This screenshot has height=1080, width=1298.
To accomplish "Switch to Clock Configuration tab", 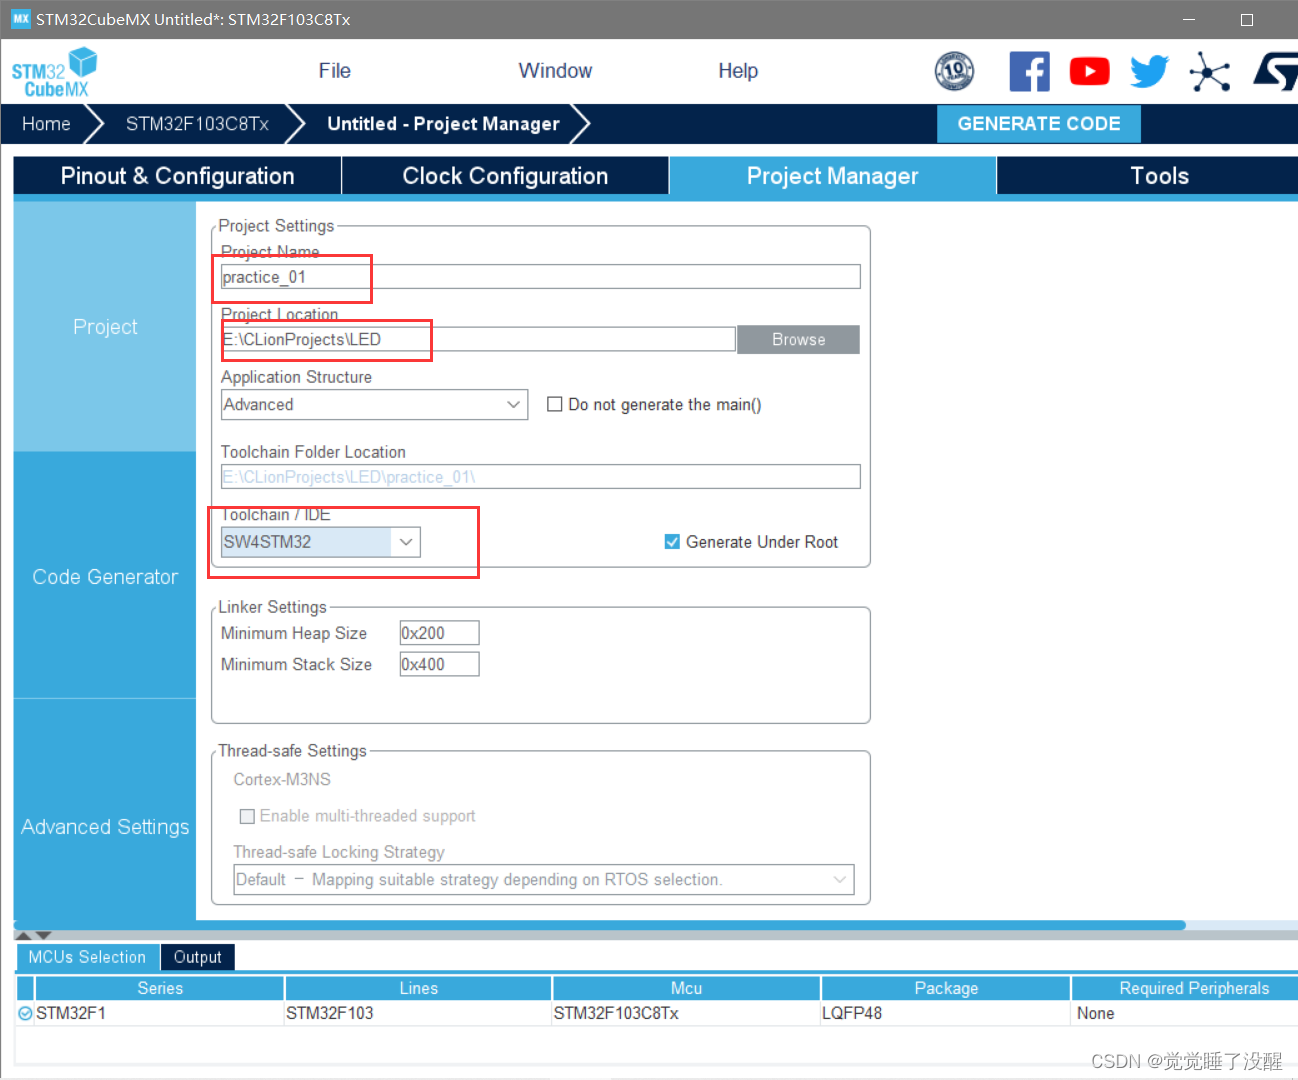I will (x=505, y=176).
